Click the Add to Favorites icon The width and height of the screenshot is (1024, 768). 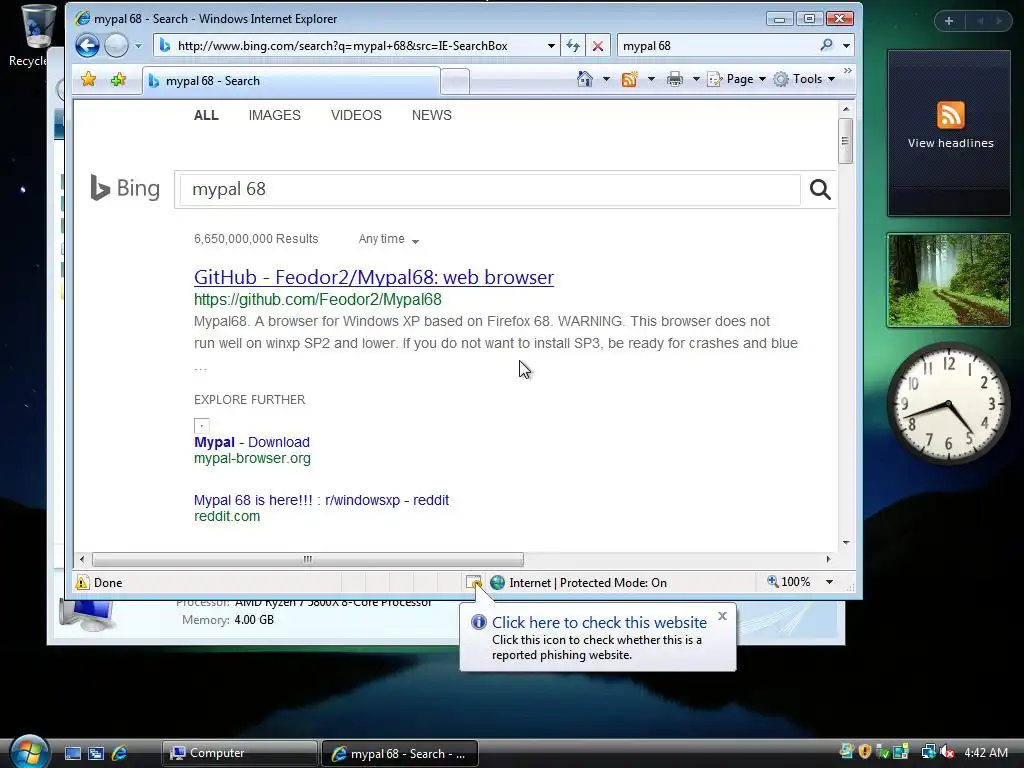(118, 80)
